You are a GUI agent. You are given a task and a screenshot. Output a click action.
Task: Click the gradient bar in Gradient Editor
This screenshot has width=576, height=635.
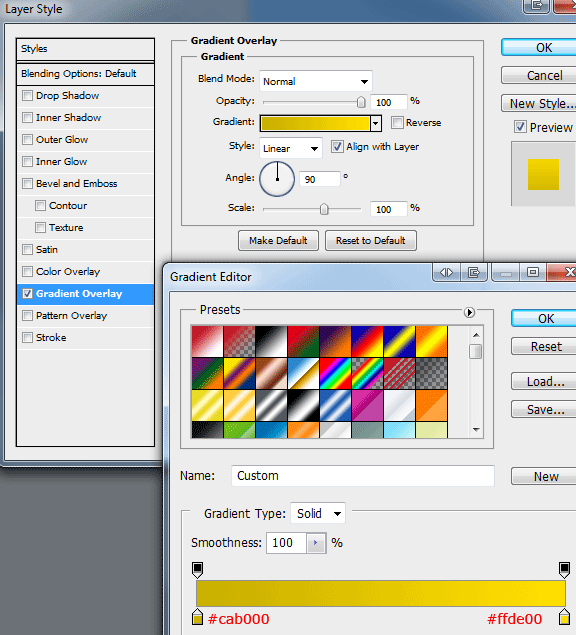click(x=381, y=593)
